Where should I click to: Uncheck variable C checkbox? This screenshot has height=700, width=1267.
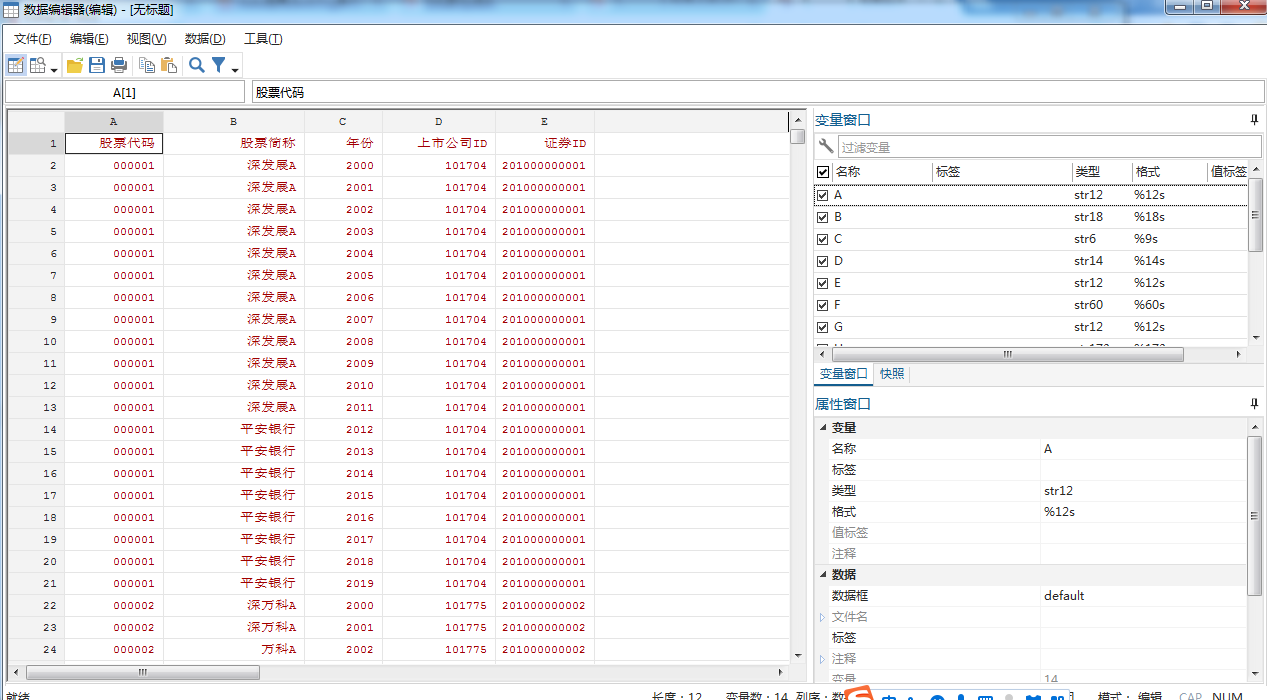tap(823, 239)
